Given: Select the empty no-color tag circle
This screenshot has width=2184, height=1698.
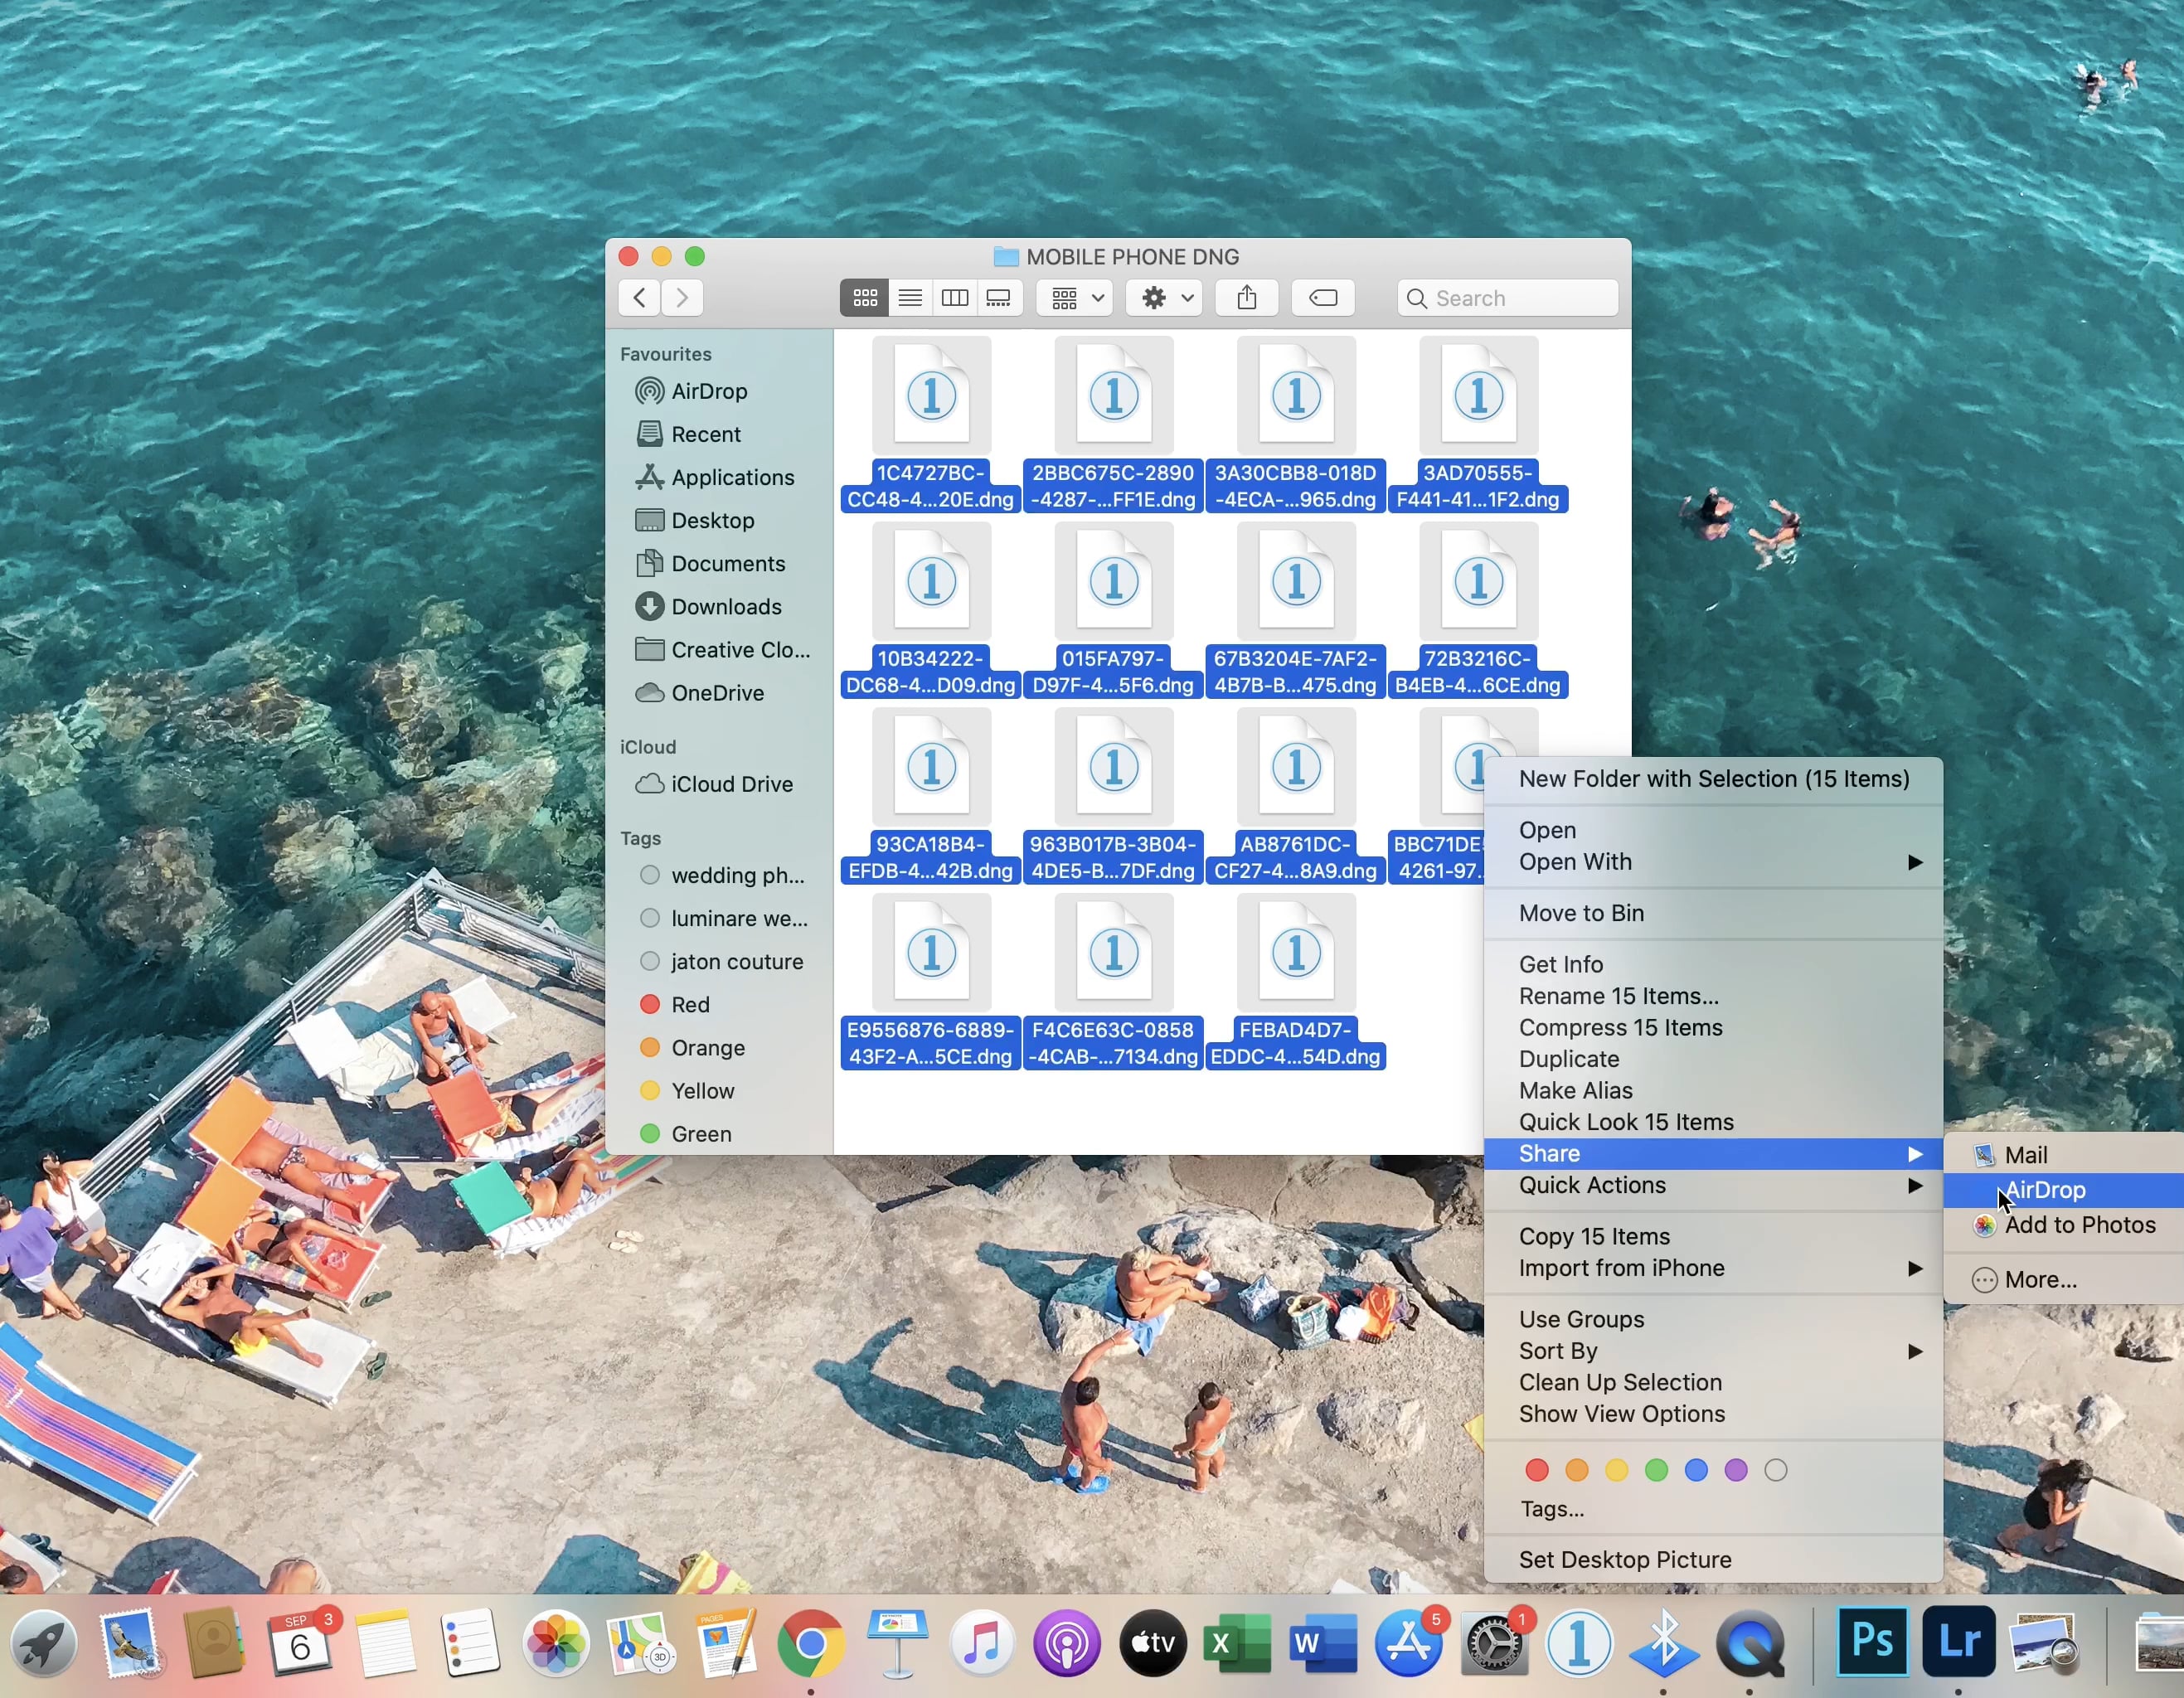Looking at the screenshot, I should coord(1775,1470).
